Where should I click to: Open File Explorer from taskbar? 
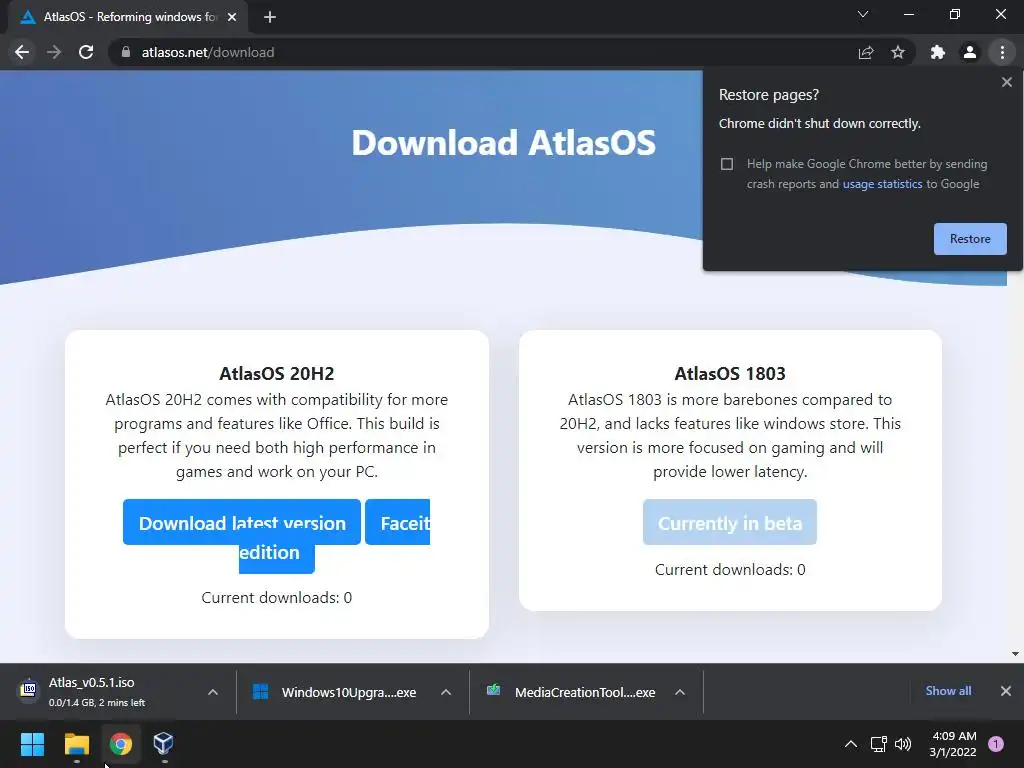pyautogui.click(x=76, y=744)
